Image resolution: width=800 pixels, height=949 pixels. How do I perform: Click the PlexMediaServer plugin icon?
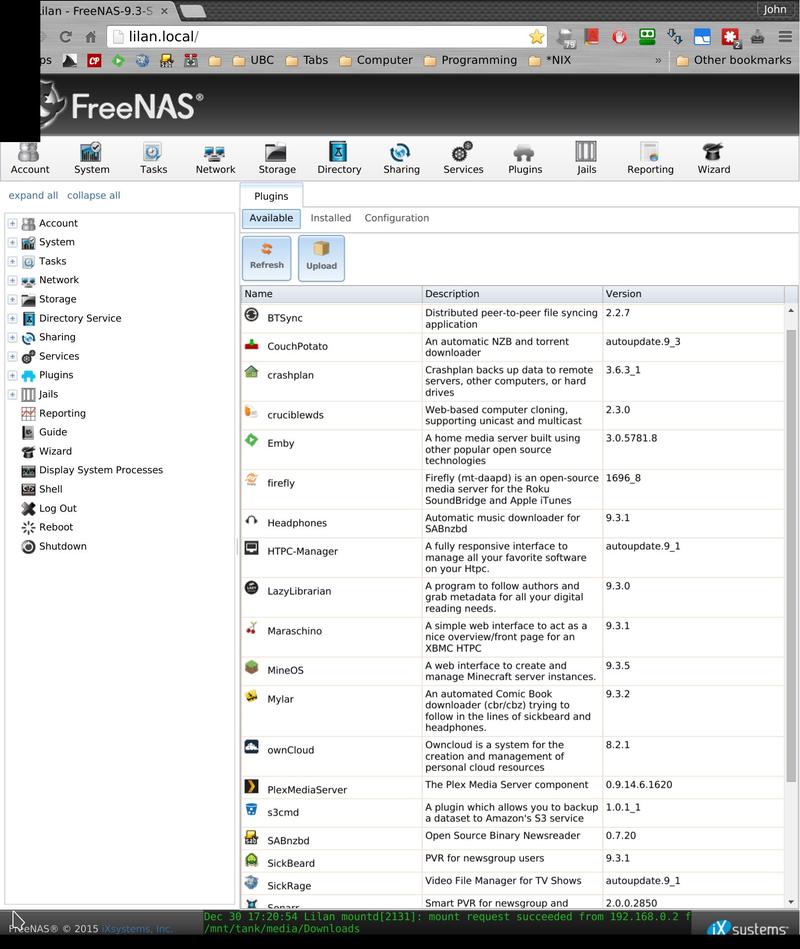point(251,786)
